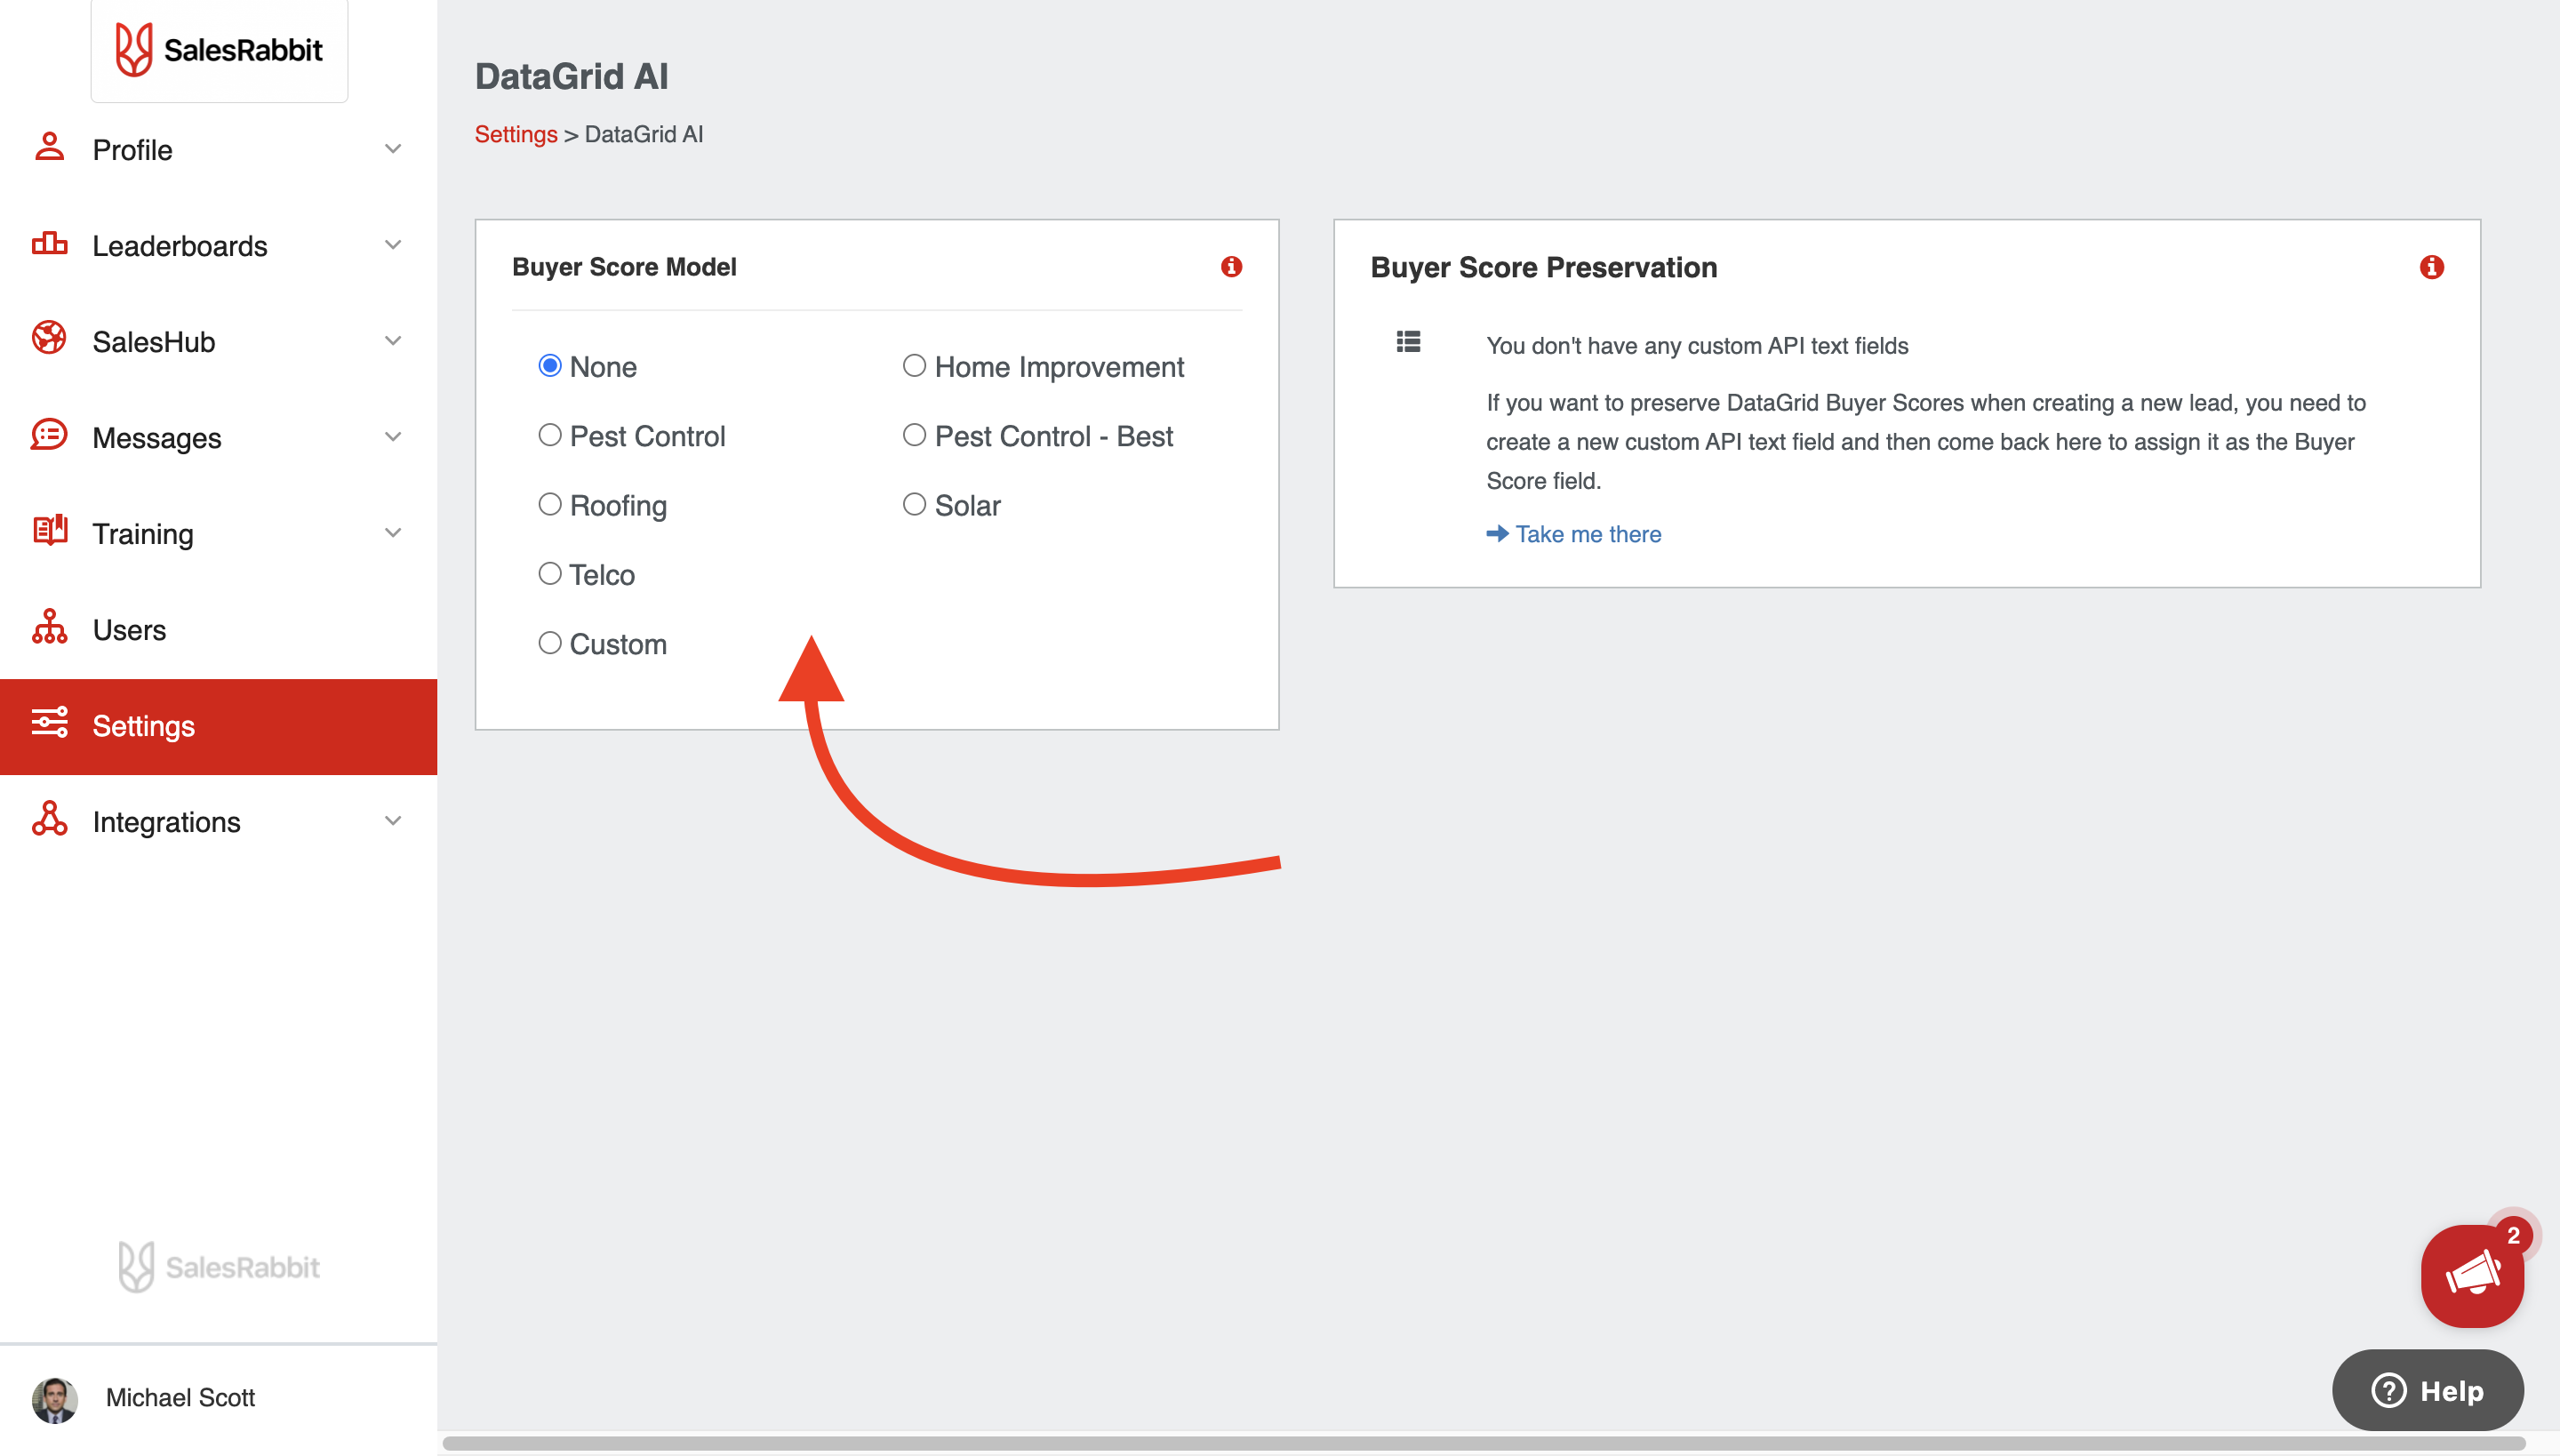Click the list icon in Preservation card

[x=1408, y=343]
